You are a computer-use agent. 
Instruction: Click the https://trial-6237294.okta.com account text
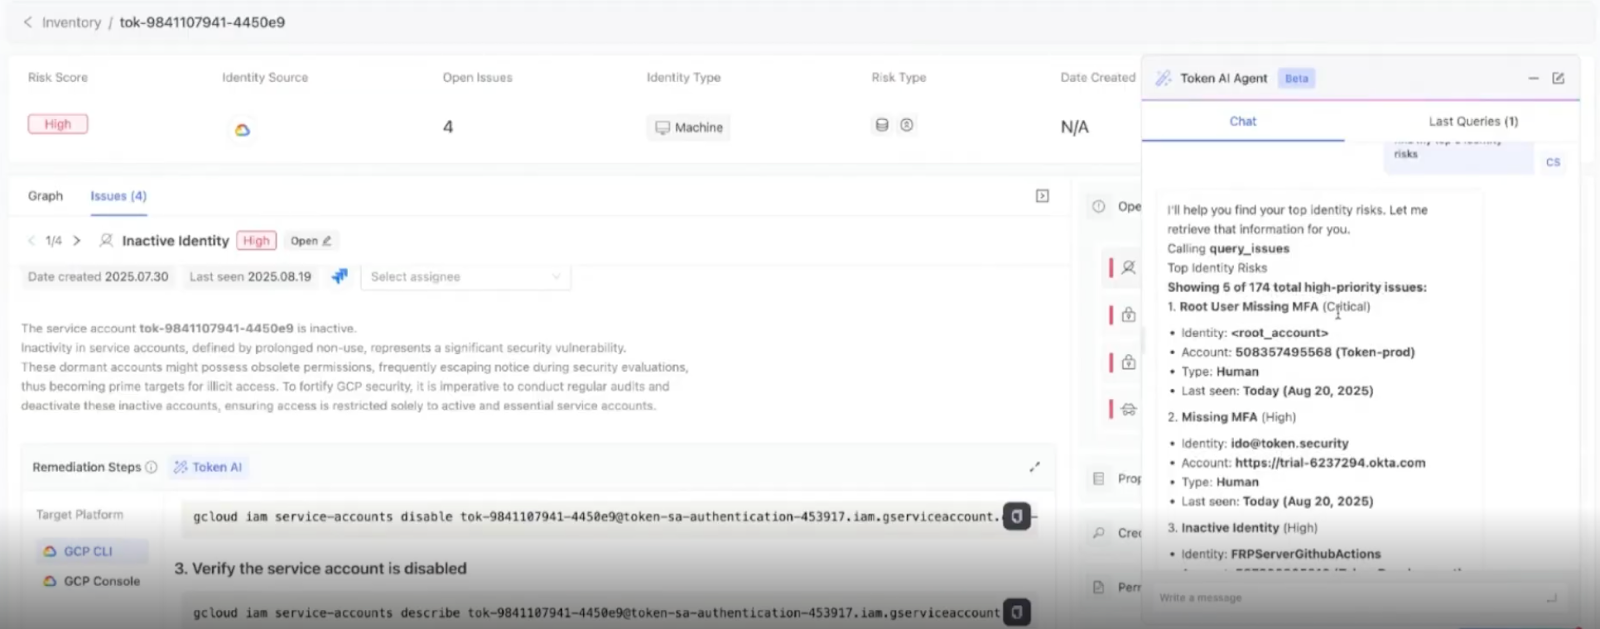pyautogui.click(x=1330, y=463)
